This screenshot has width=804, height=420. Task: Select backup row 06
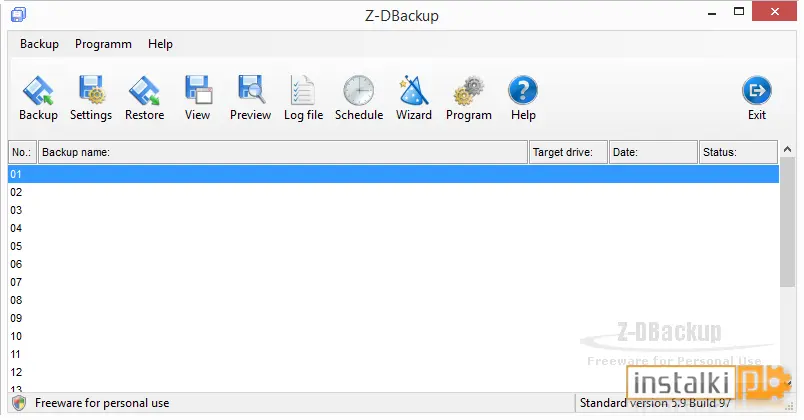tap(393, 264)
